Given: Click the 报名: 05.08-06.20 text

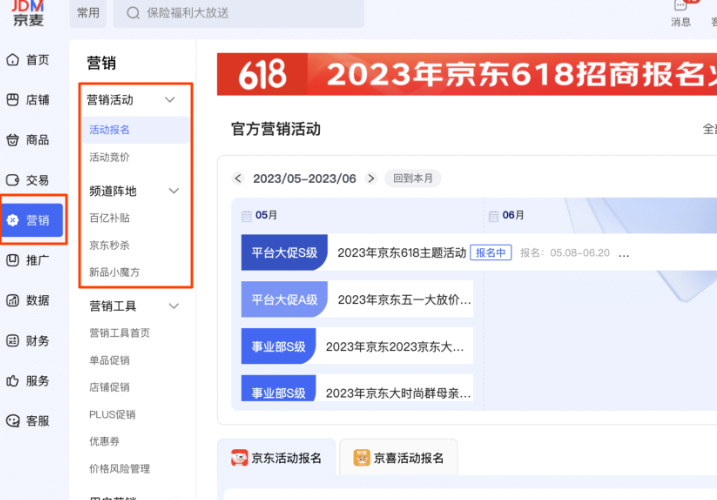Looking at the screenshot, I should (x=565, y=253).
